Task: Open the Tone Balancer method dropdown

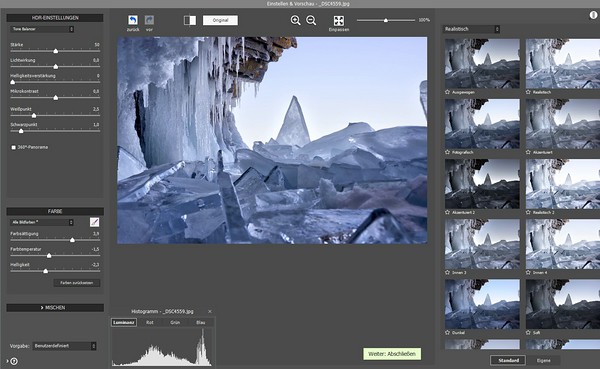Action: pos(42,29)
